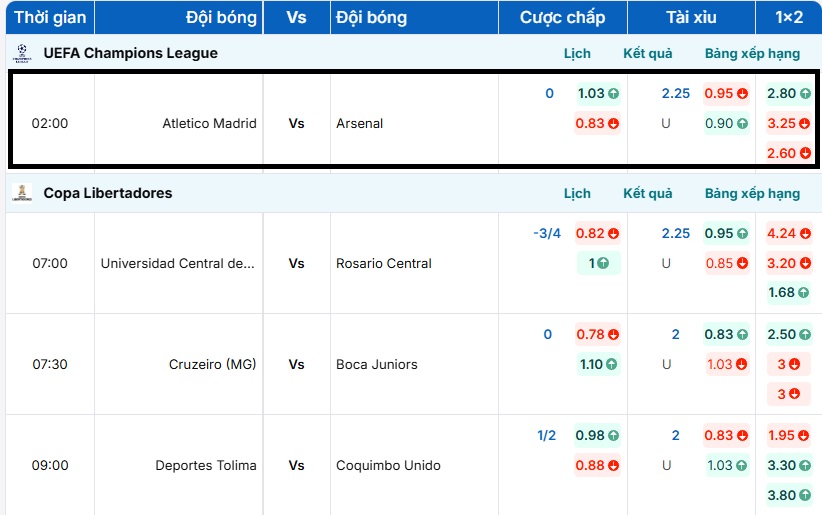This screenshot has height=515, width=822.
Task: Click the UEFA Champions League title
Action: pyautogui.click(x=131, y=53)
